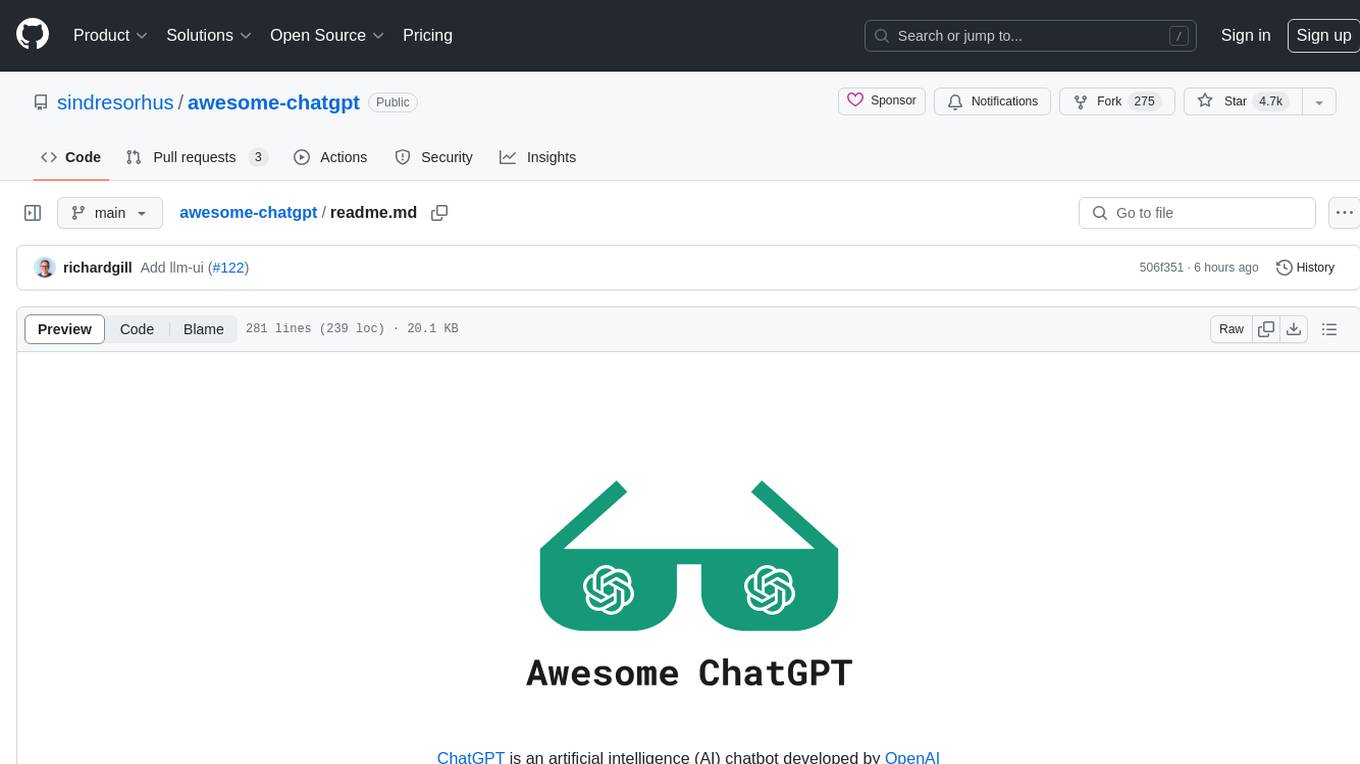1360x764 pixels.
Task: Switch to the Security tab
Action: coord(434,157)
